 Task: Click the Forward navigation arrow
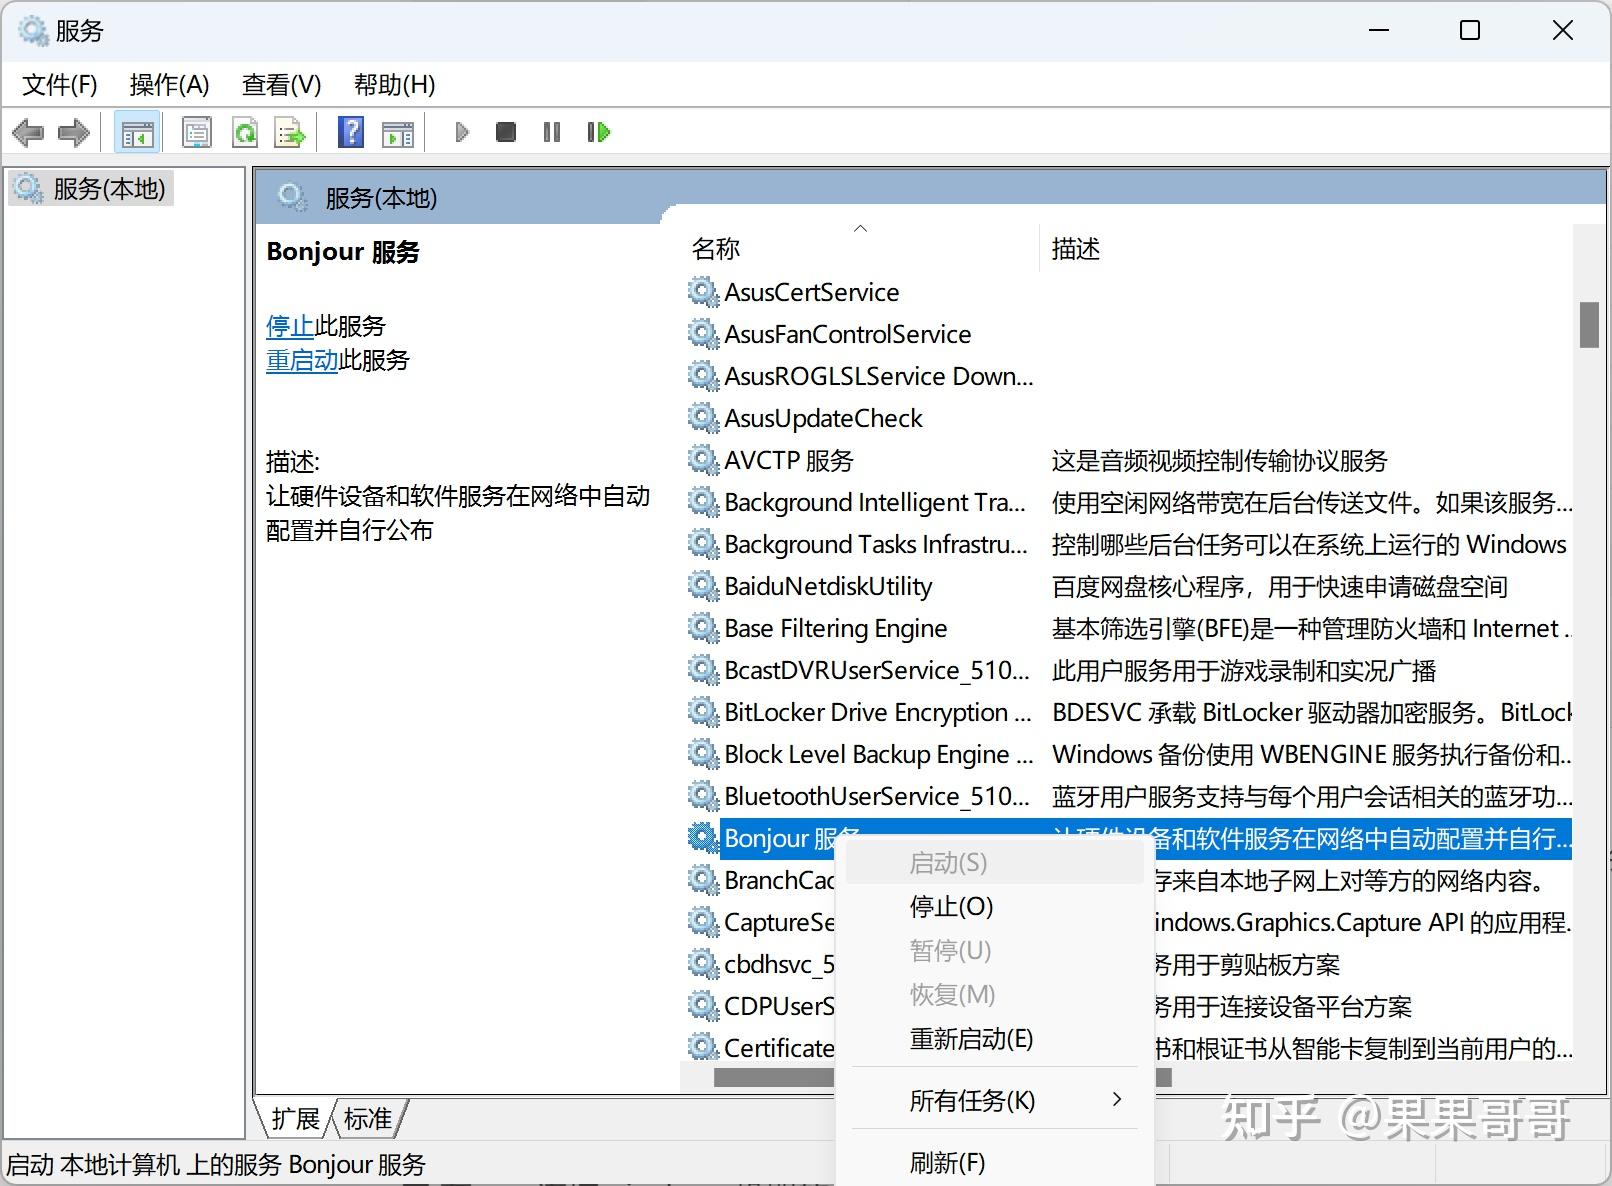point(73,132)
